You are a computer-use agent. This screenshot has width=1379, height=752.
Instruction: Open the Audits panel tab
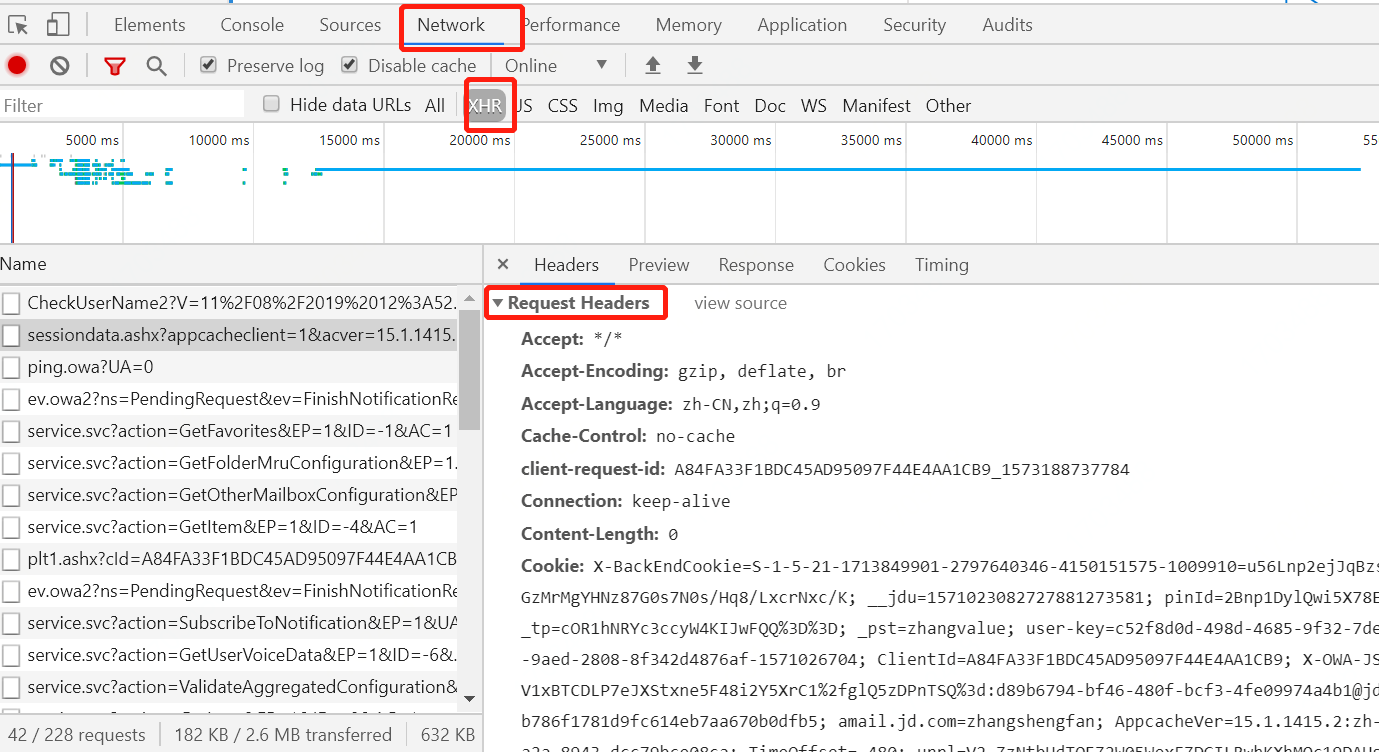[x=1007, y=25]
